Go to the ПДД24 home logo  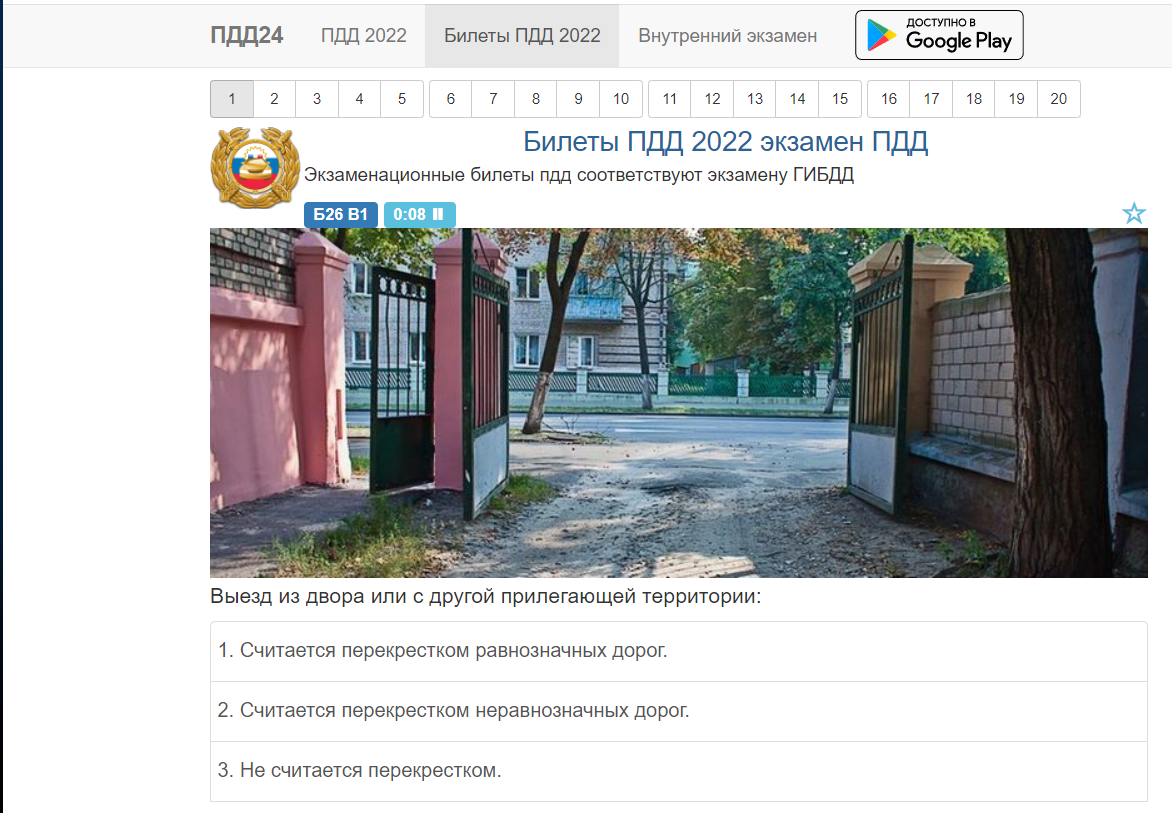[x=247, y=35]
